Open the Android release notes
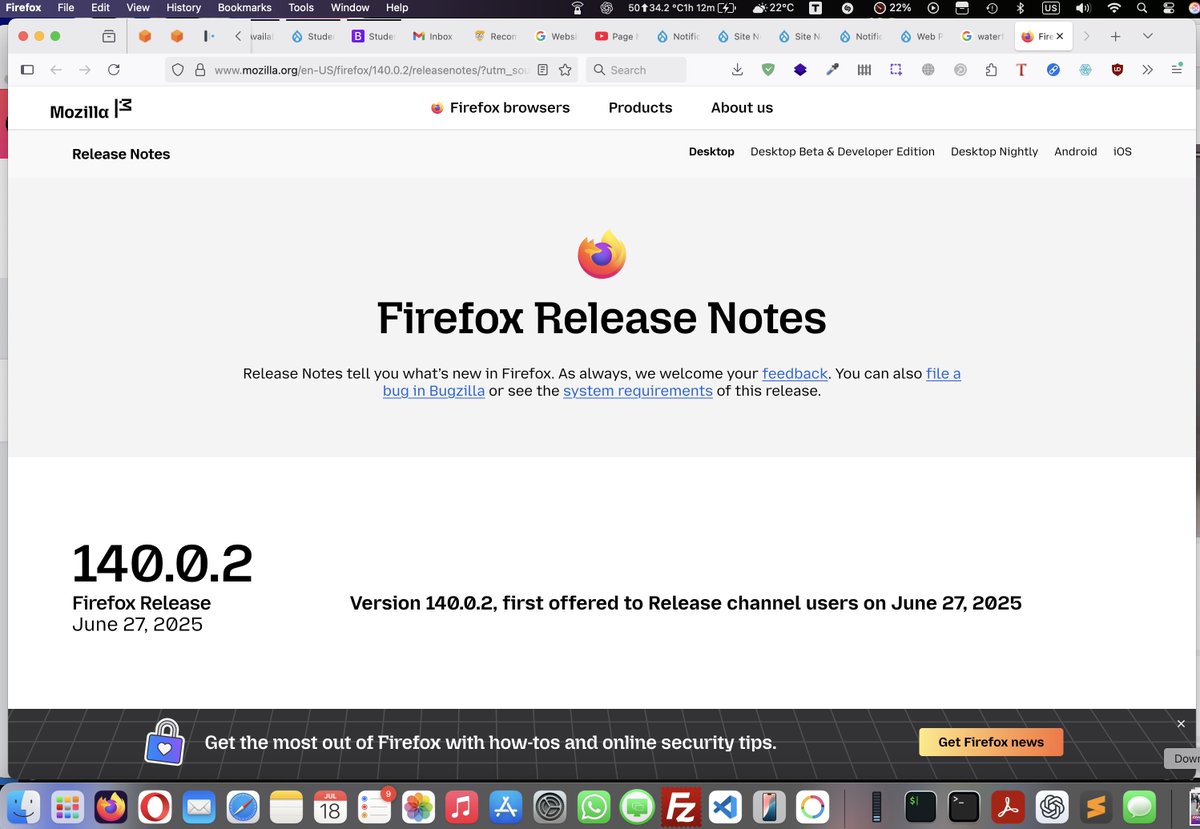The height and width of the screenshot is (829, 1200). tap(1075, 152)
